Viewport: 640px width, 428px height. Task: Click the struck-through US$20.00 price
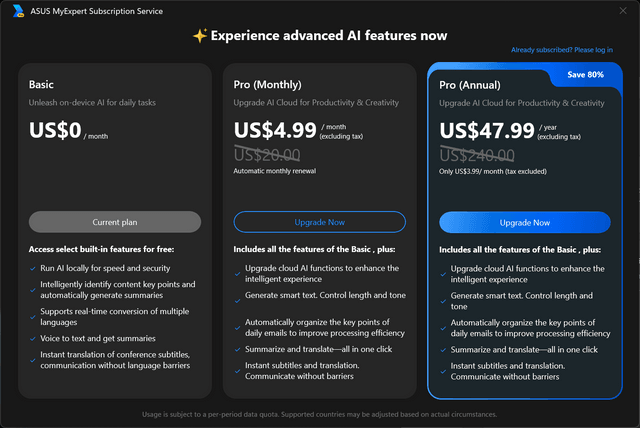pyautogui.click(x=267, y=155)
